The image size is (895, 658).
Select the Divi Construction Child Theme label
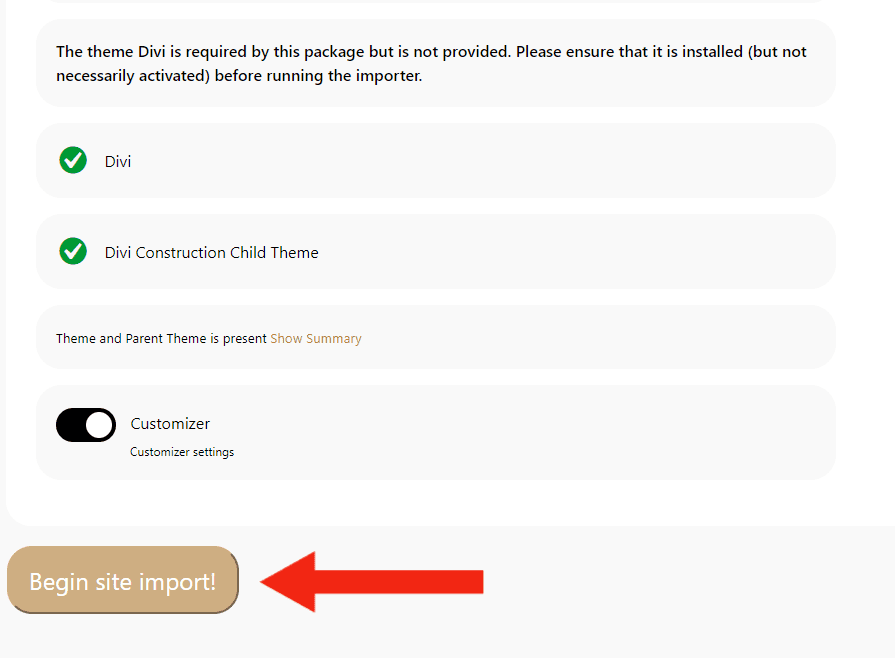coord(212,253)
